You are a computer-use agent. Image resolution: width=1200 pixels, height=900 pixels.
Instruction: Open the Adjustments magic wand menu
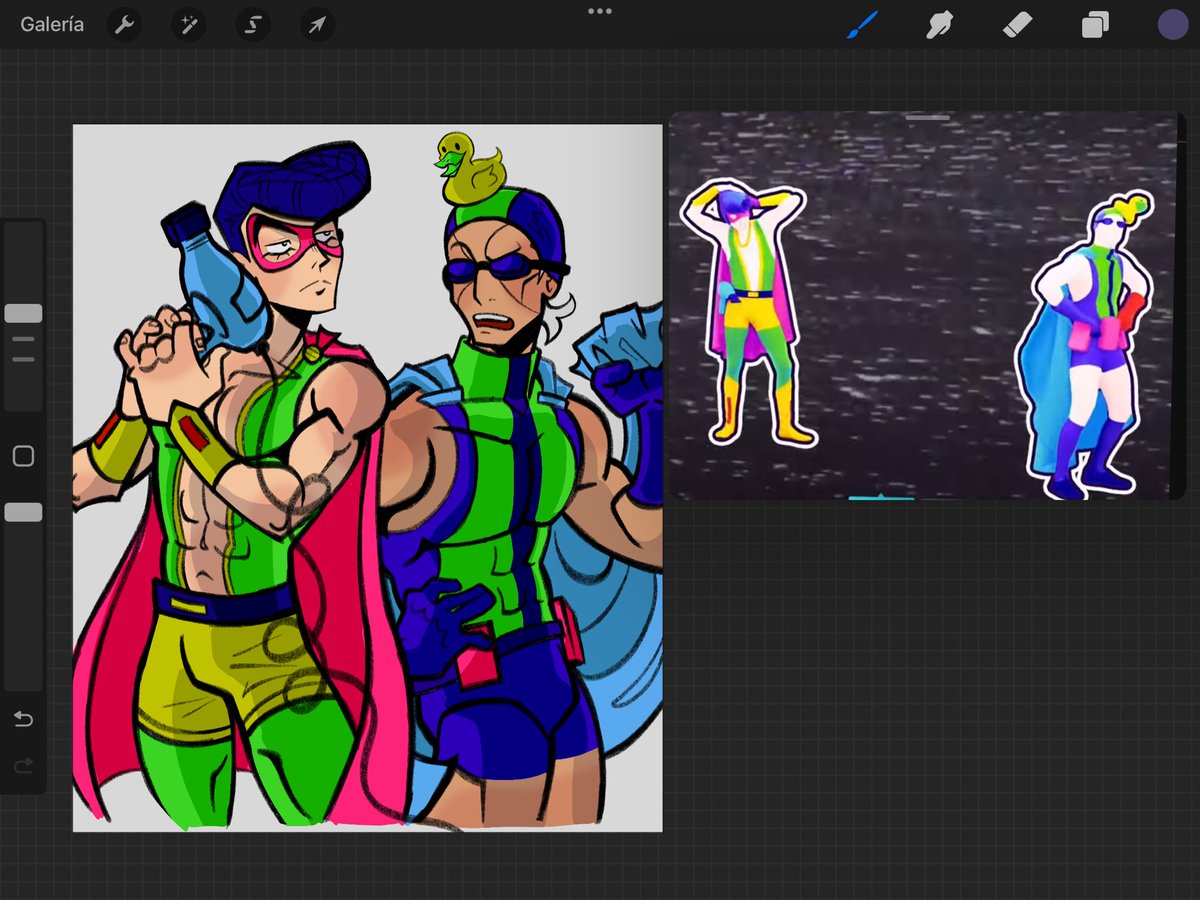tap(189, 25)
